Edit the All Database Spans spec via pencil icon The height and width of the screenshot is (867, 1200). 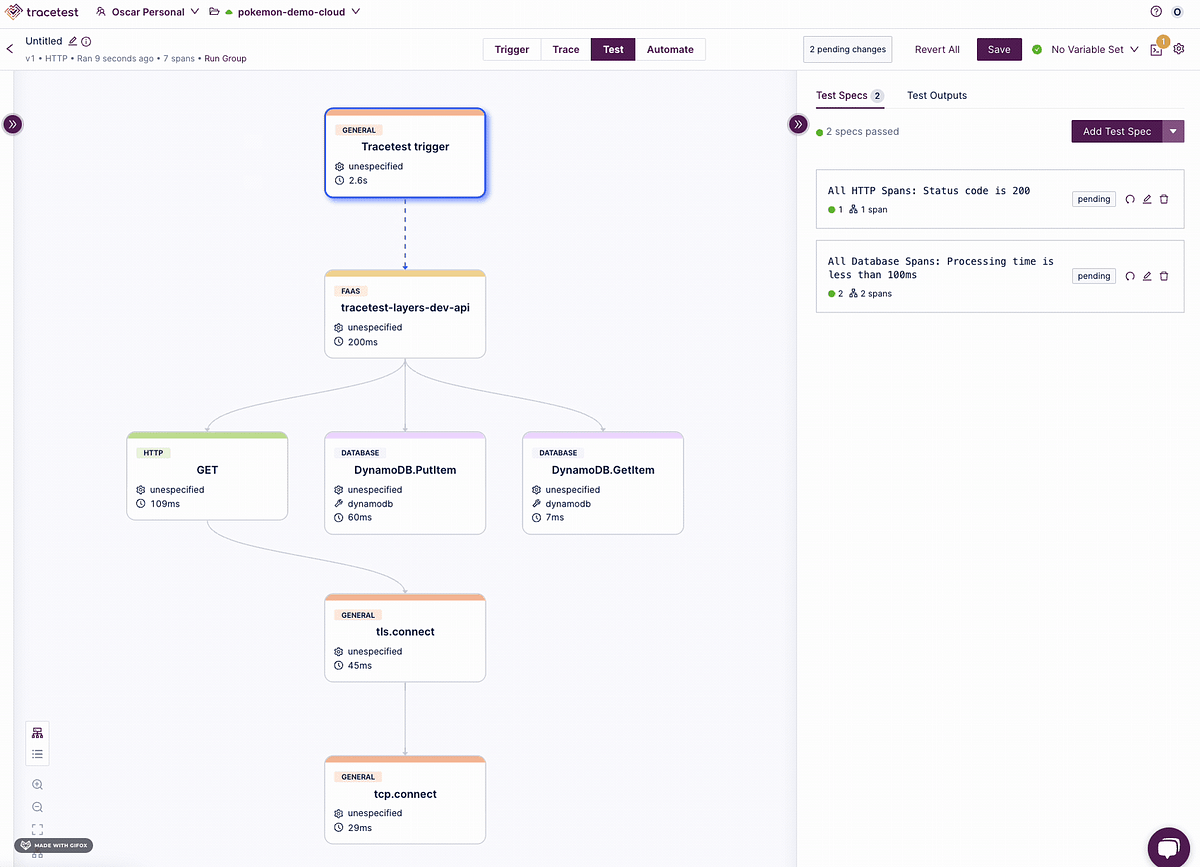tap(1146, 276)
